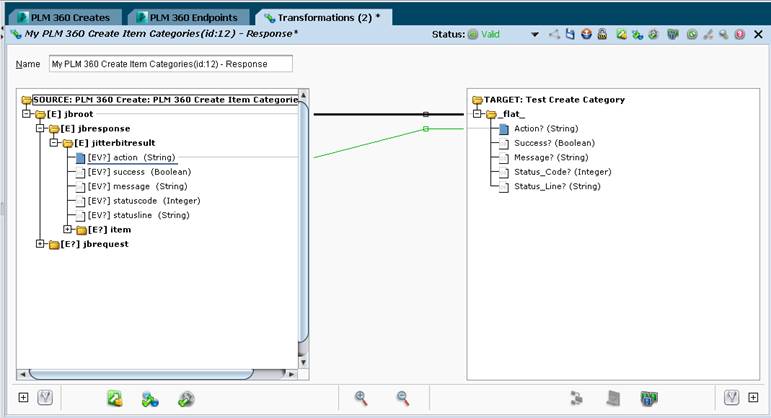Click the source scrollbar up arrow
The image size is (771, 418).
click(x=303, y=95)
